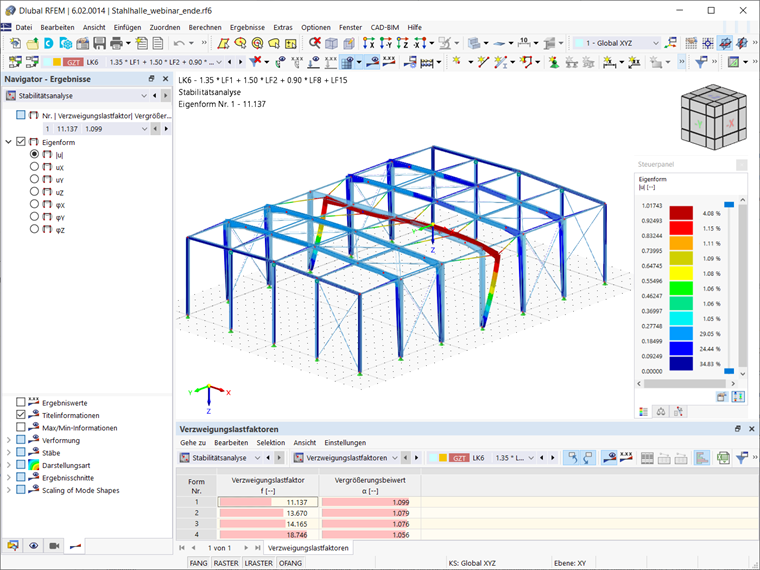Click the control panel filter tab icon

678,412
